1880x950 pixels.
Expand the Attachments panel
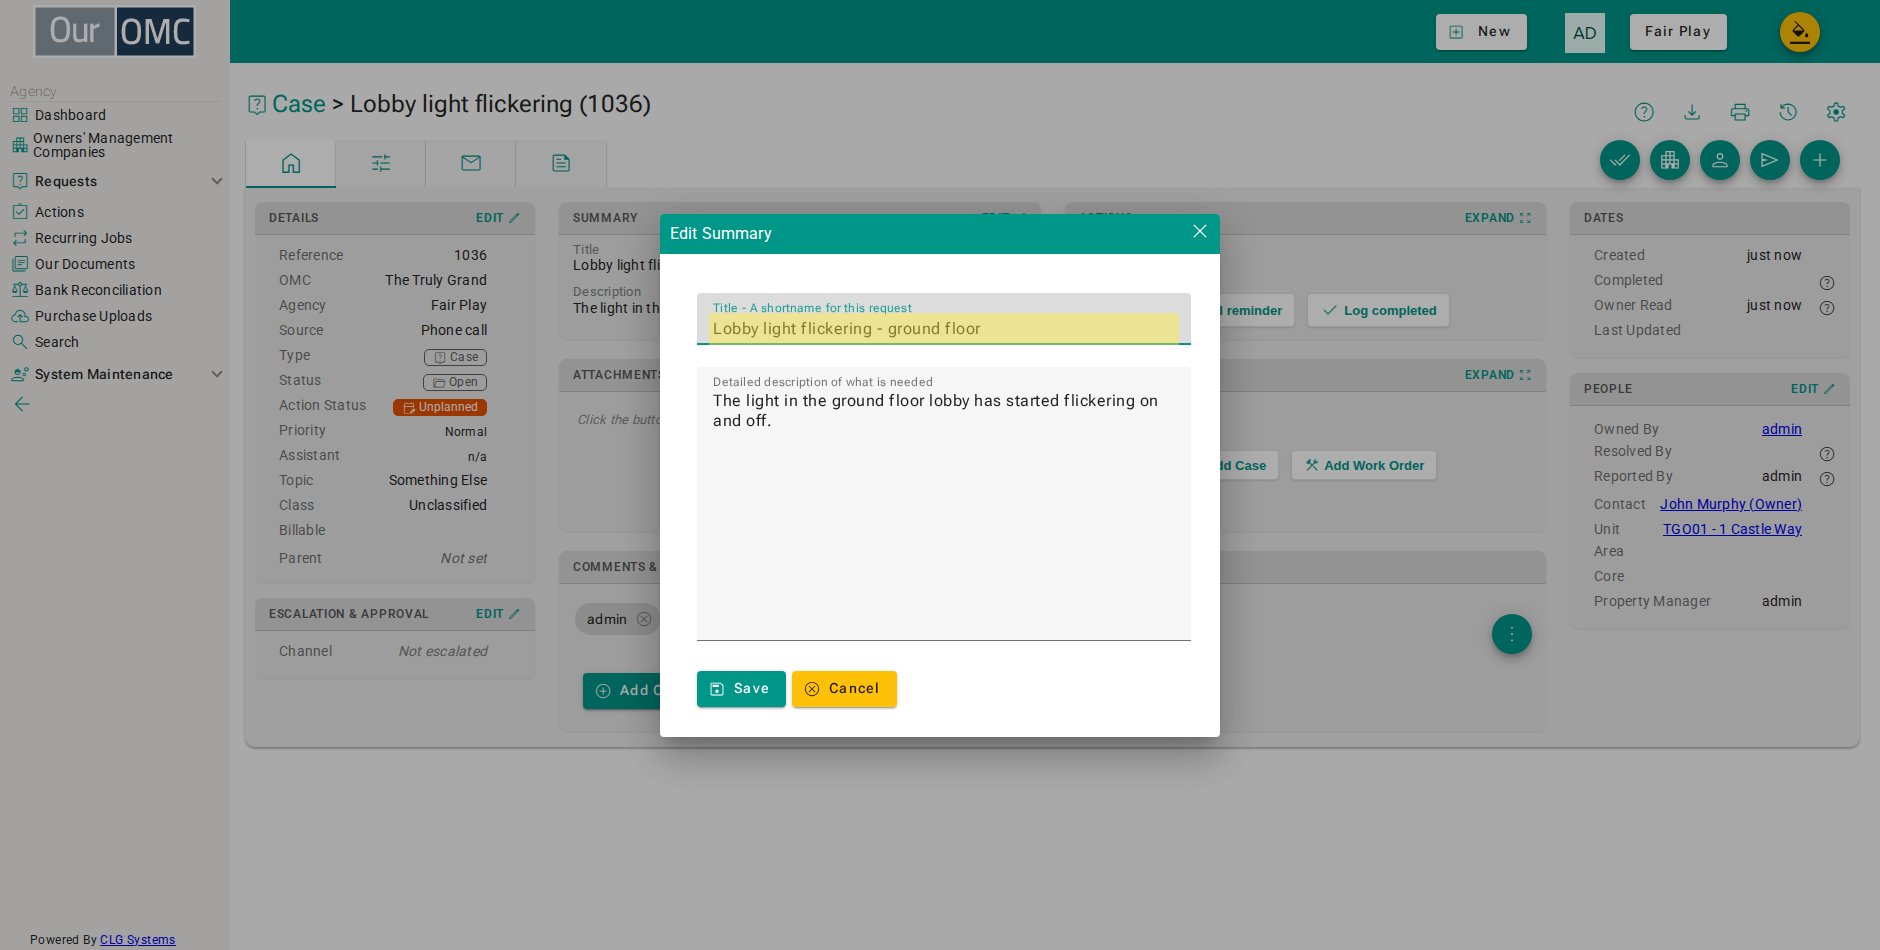tap(1497, 375)
